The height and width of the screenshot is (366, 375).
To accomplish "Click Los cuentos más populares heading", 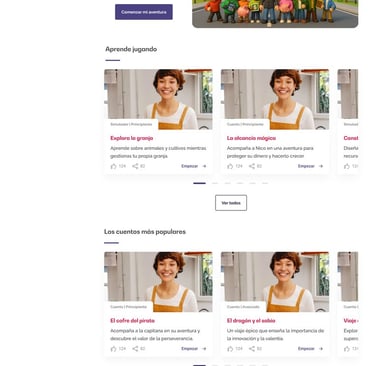I will (145, 232).
